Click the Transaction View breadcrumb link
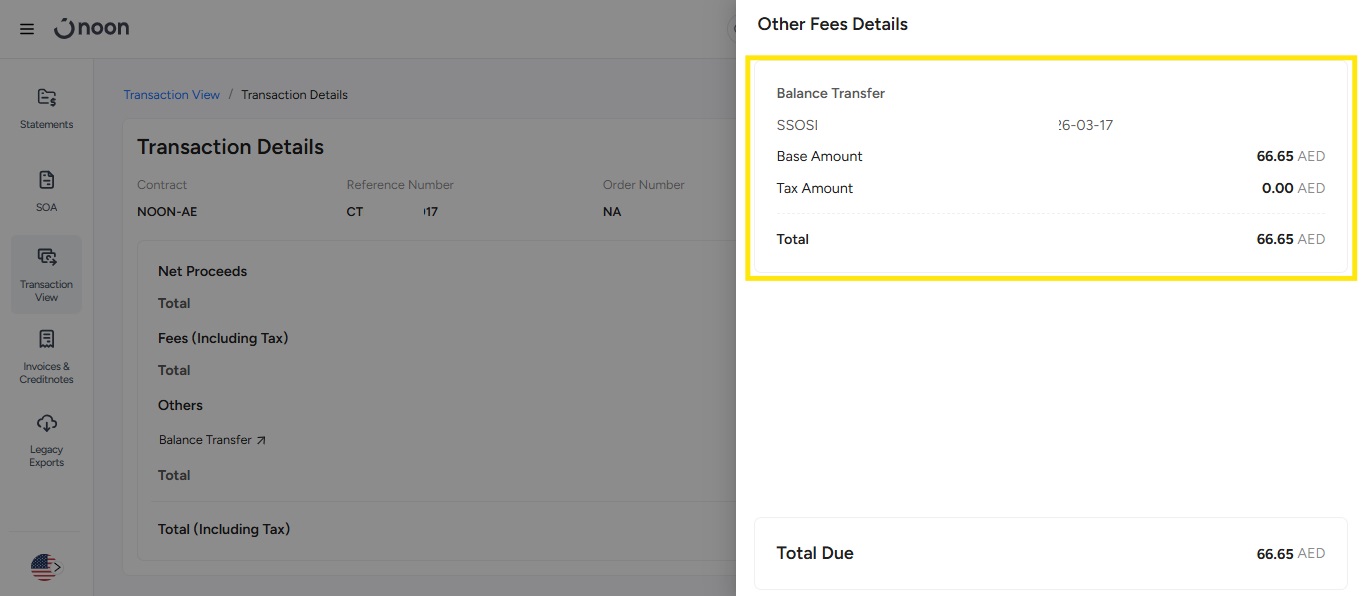 pos(171,95)
